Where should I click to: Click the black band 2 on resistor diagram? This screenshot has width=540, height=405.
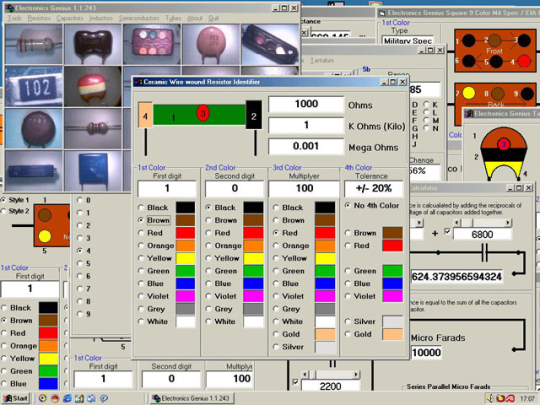(x=254, y=115)
